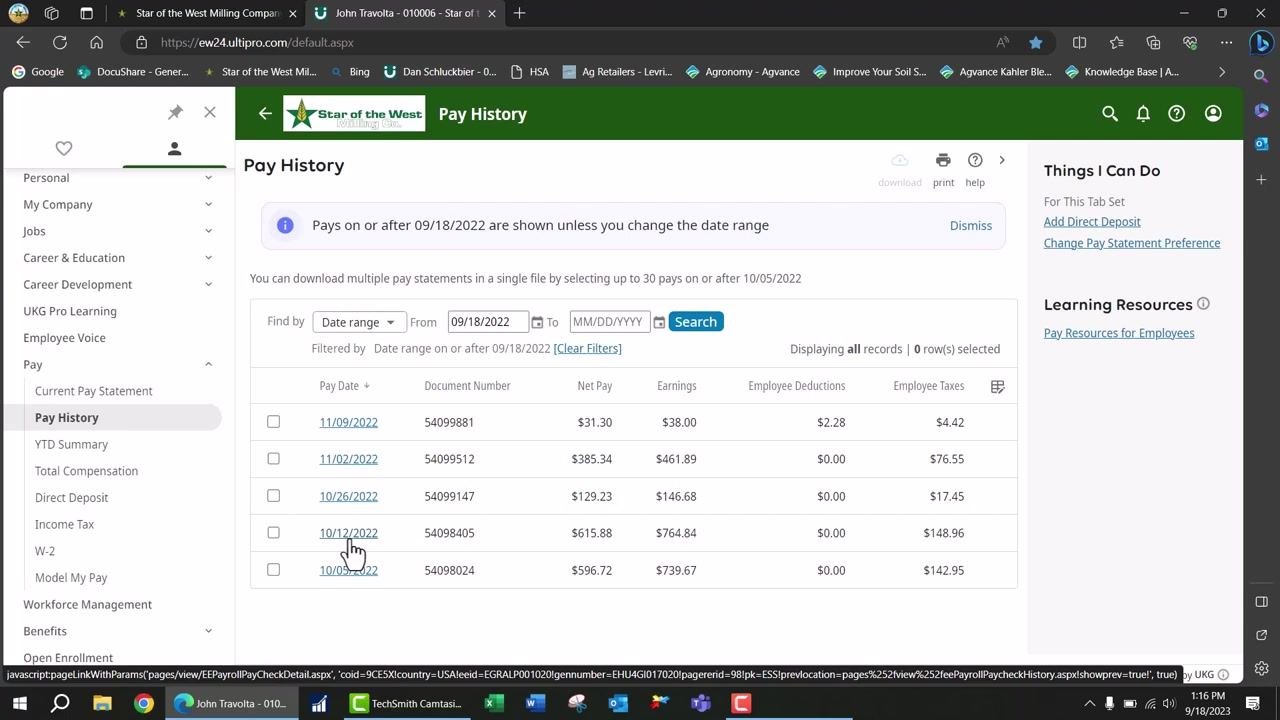Viewport: 1280px width, 720px height.
Task: Open Excel from the taskbar
Action: tap(494, 703)
